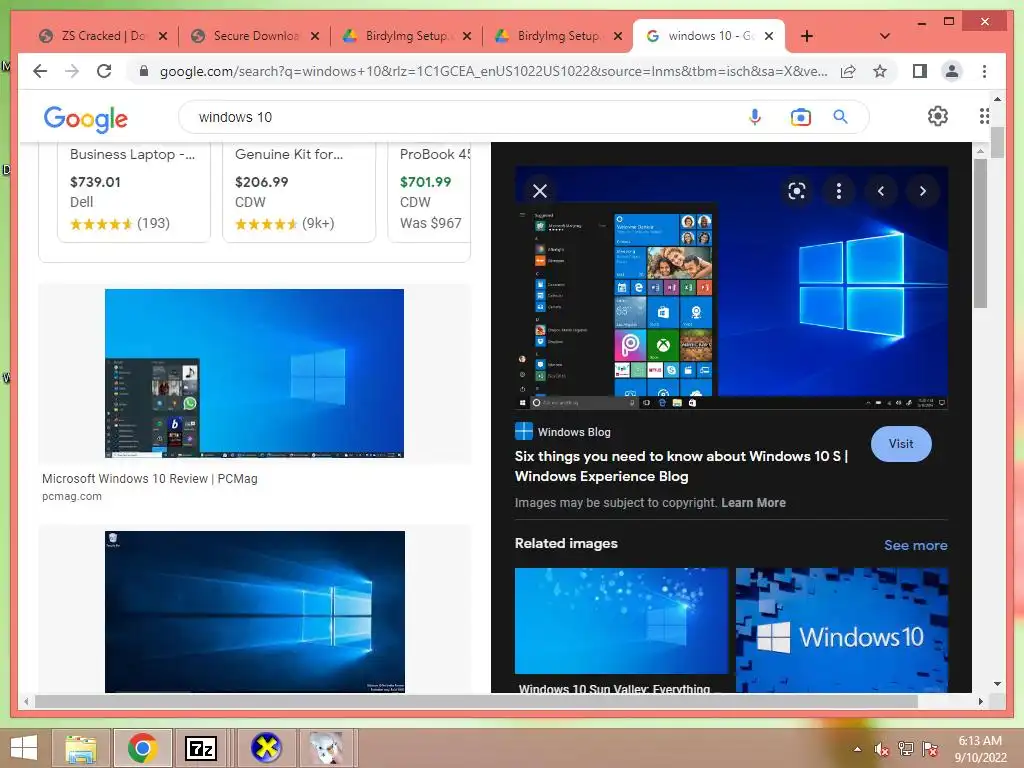Screen dimensions: 1024x768
Task: Click the address bar URL
Action: pos(493,71)
